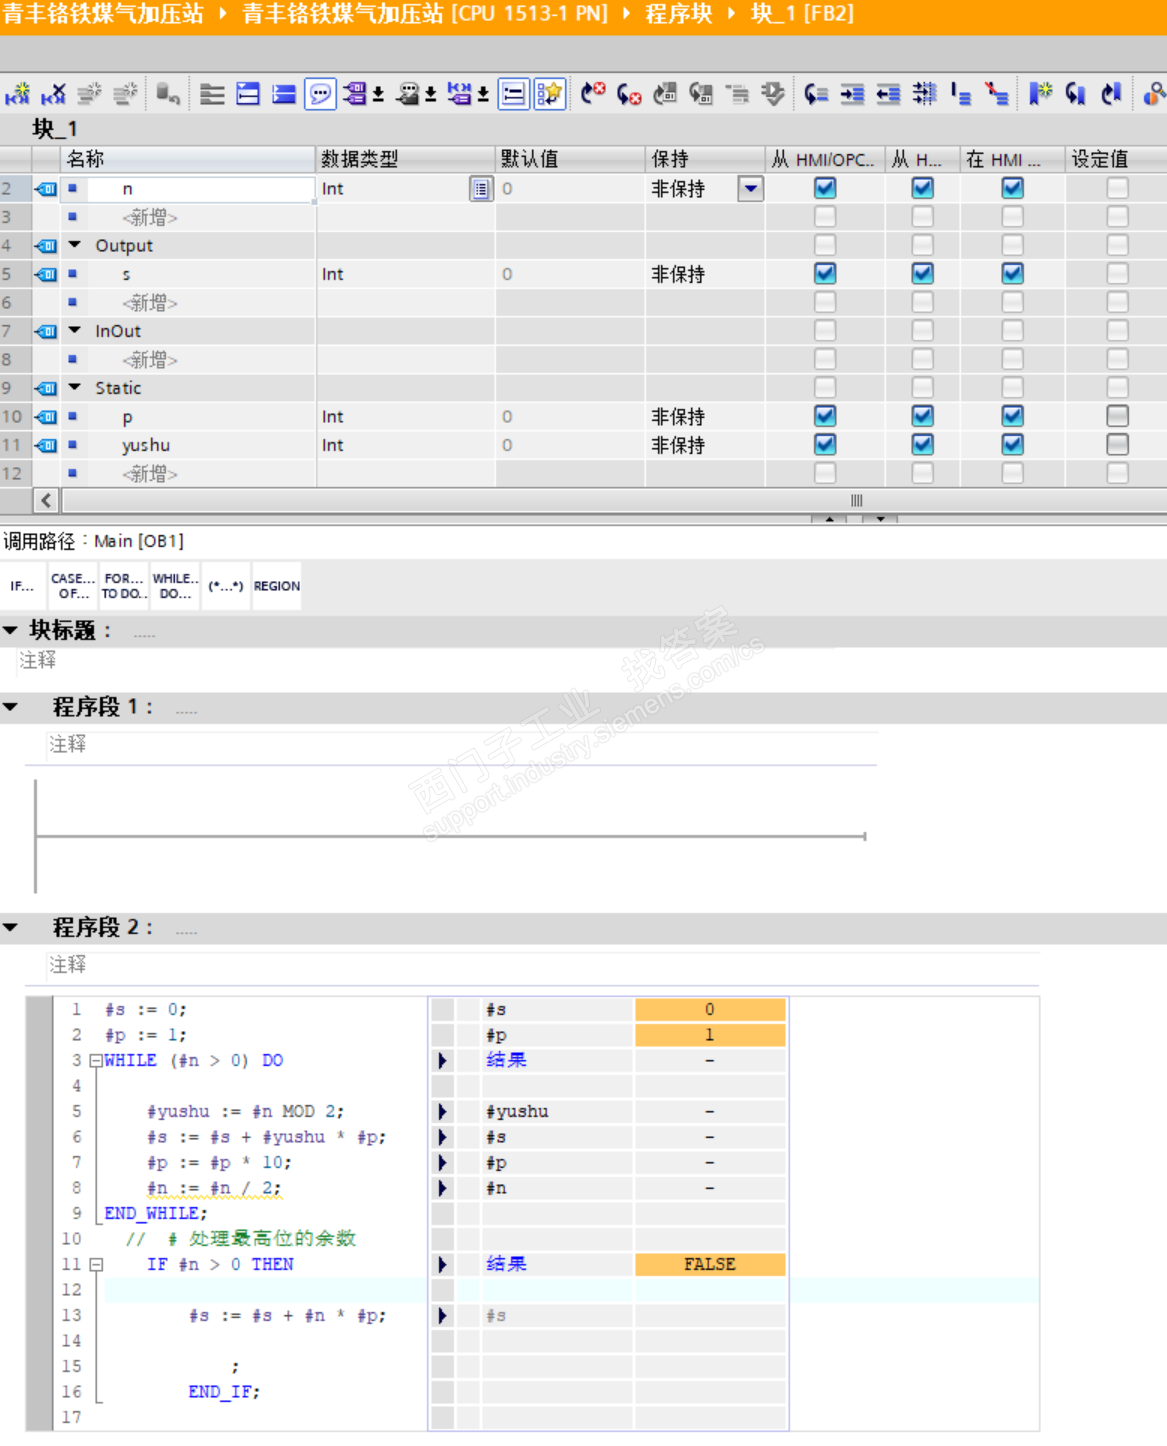Image resolution: width=1167 pixels, height=1446 pixels.
Task: Click the solid blue stacked-bars networks icon
Action: 284,94
